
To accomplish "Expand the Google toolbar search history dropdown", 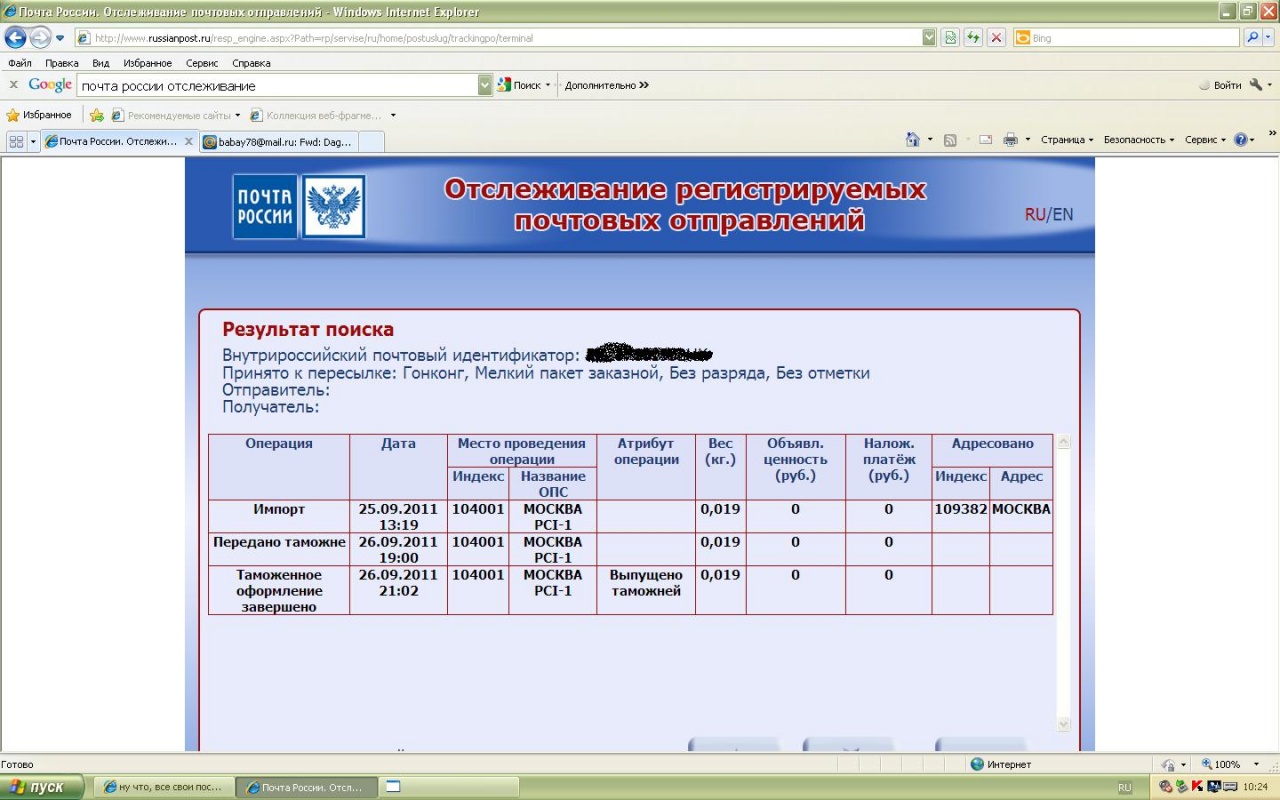I will click(x=485, y=86).
